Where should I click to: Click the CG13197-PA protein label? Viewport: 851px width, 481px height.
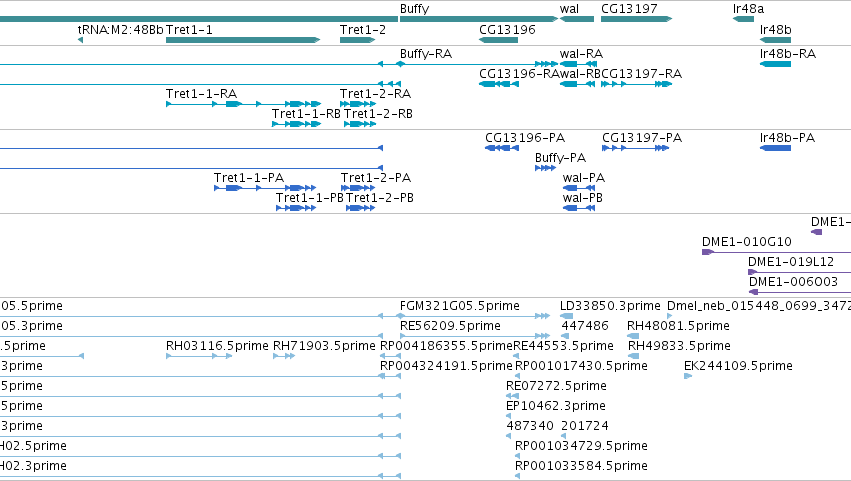tap(642, 138)
